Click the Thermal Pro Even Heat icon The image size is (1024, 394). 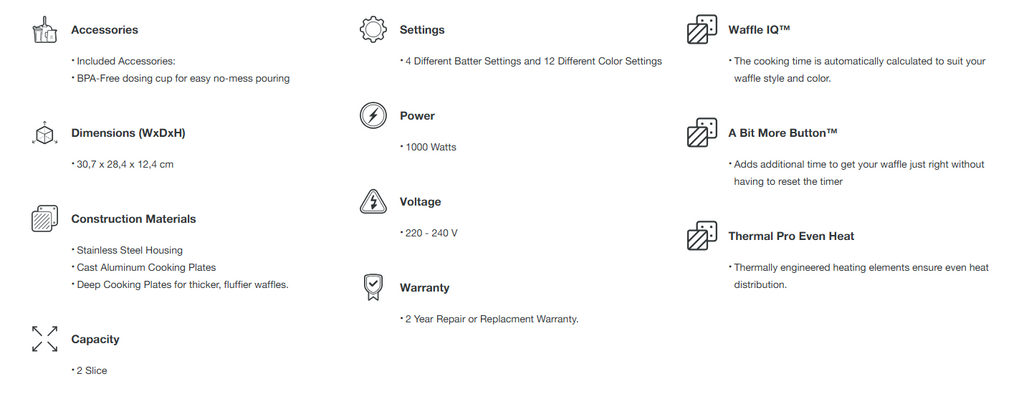tap(702, 236)
